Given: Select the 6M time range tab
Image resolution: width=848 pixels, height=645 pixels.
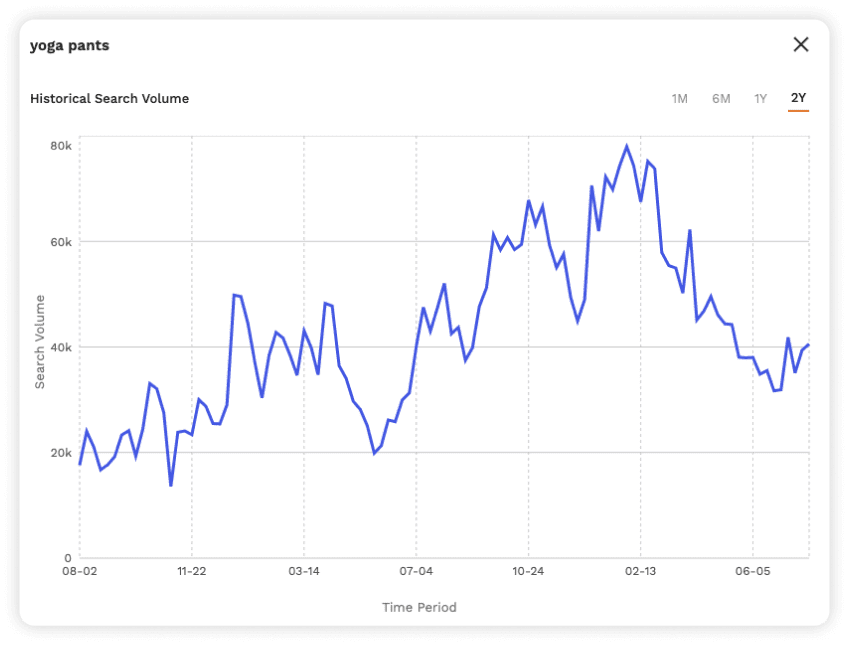Looking at the screenshot, I should (x=721, y=98).
